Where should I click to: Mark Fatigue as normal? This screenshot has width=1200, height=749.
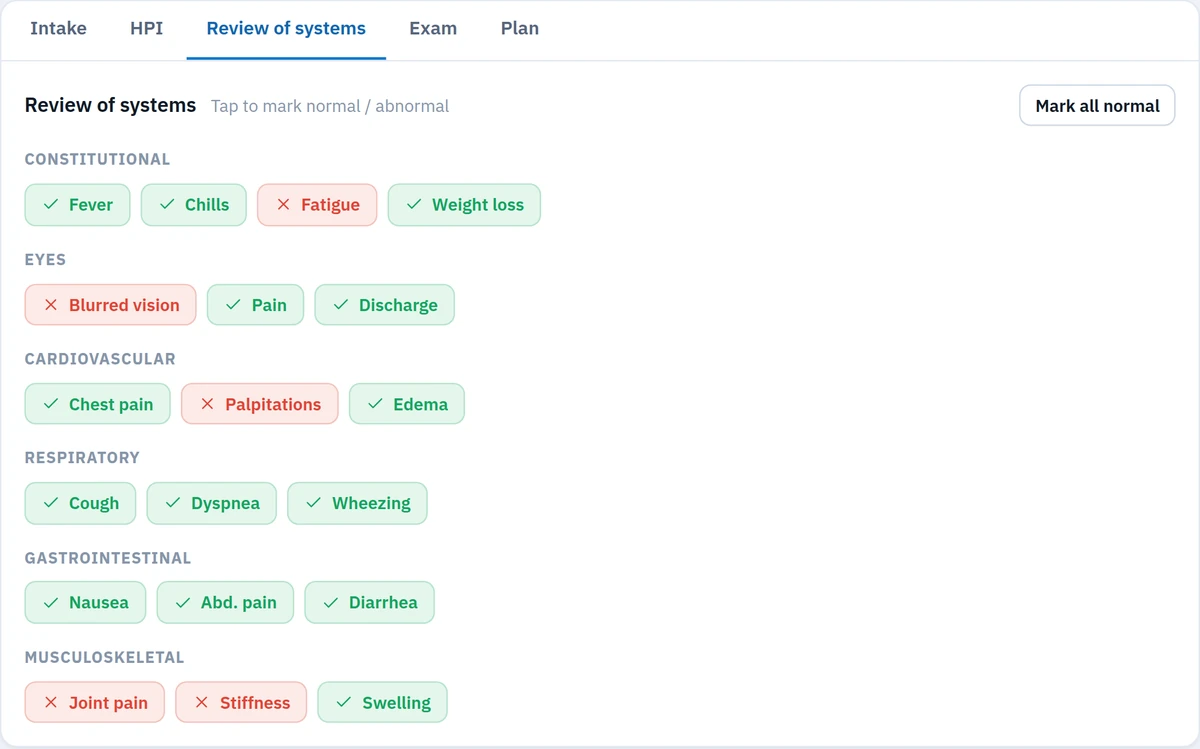pyautogui.click(x=317, y=205)
